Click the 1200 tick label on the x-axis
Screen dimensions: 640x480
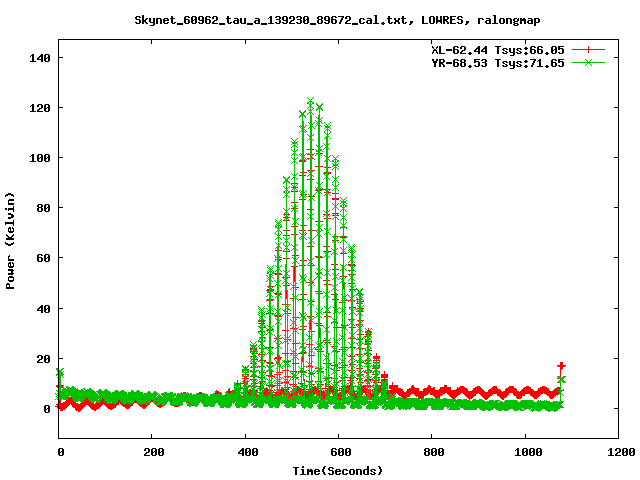coord(618,452)
